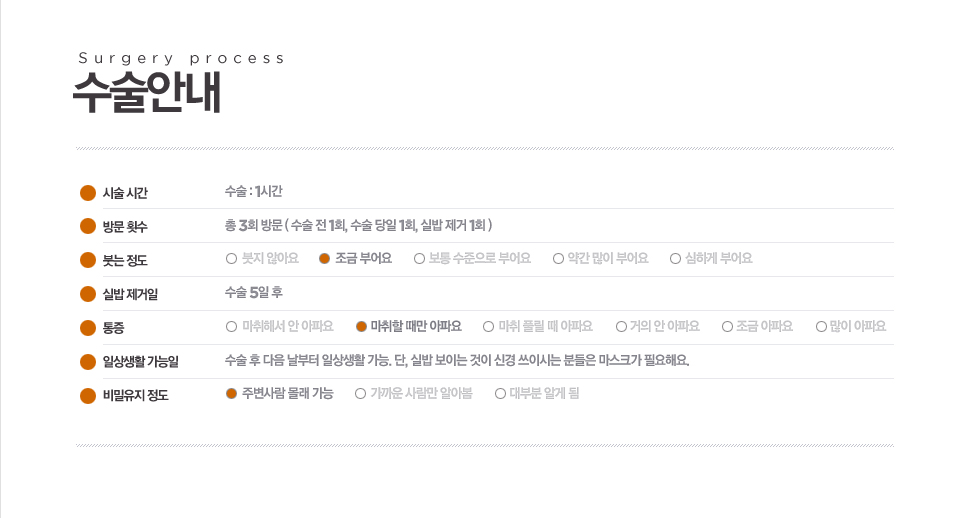
Task: Choose the 대부분 알게 됨 option
Action: (501, 394)
